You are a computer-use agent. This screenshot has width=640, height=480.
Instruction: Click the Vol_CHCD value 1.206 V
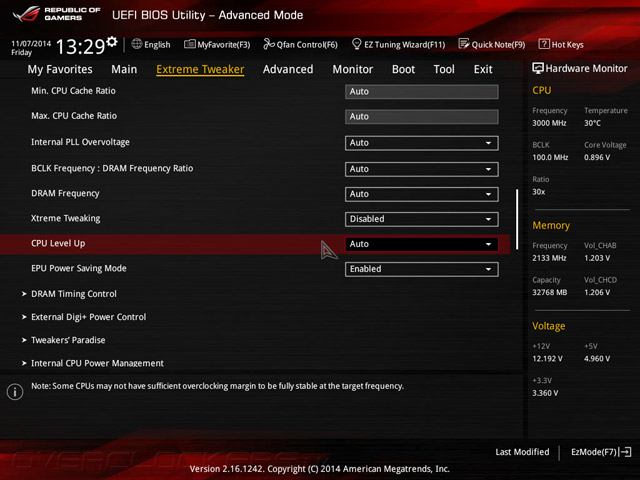point(597,292)
